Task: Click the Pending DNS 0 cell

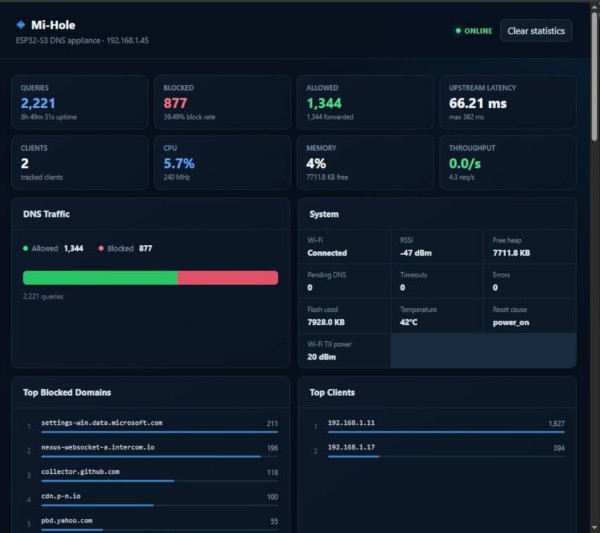Action: pos(344,281)
